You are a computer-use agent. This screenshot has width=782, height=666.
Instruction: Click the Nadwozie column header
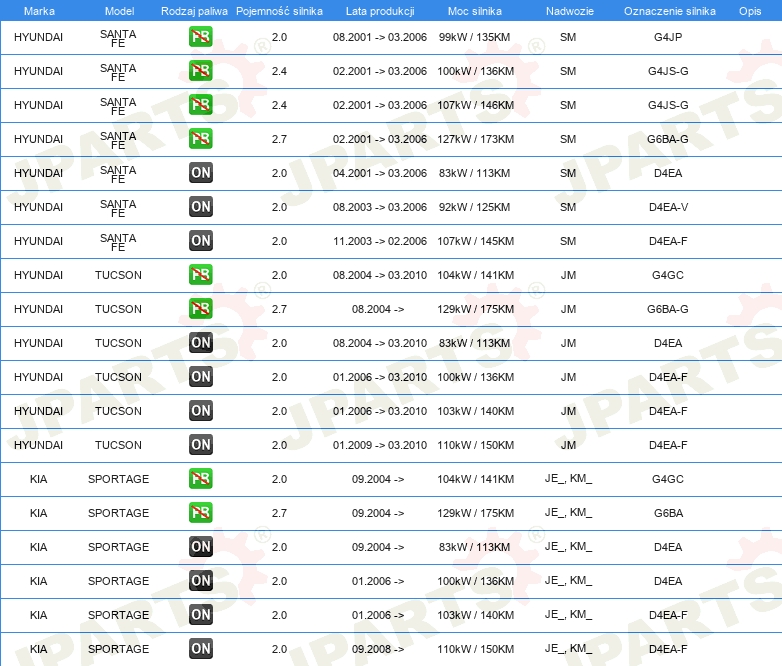(x=570, y=11)
